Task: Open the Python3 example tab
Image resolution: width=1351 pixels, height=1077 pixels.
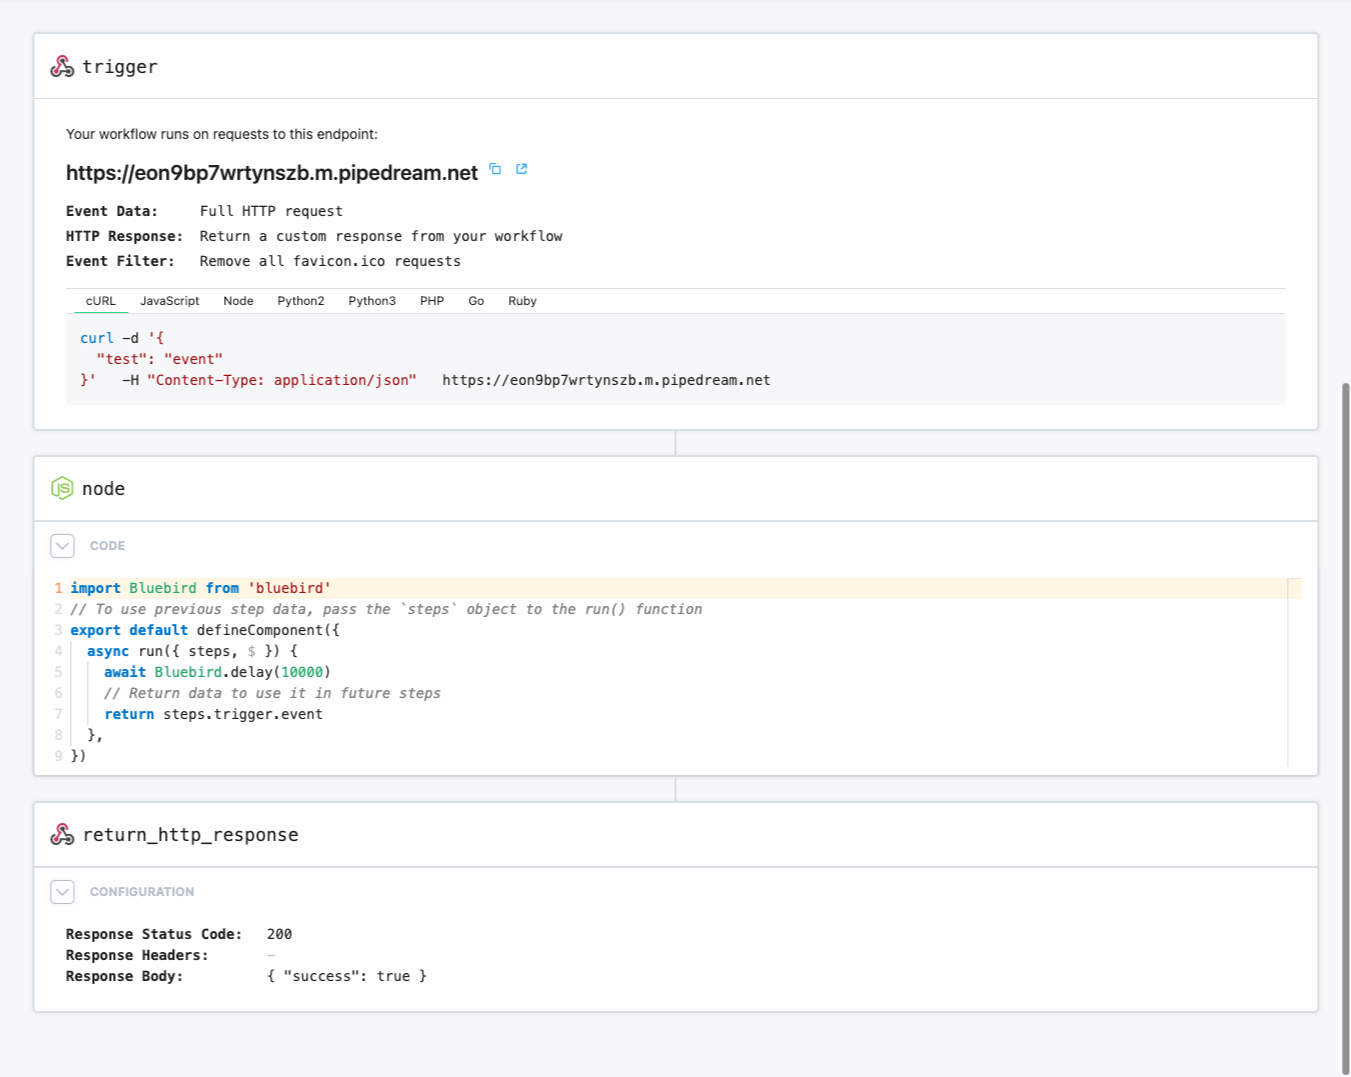Action: coord(372,301)
